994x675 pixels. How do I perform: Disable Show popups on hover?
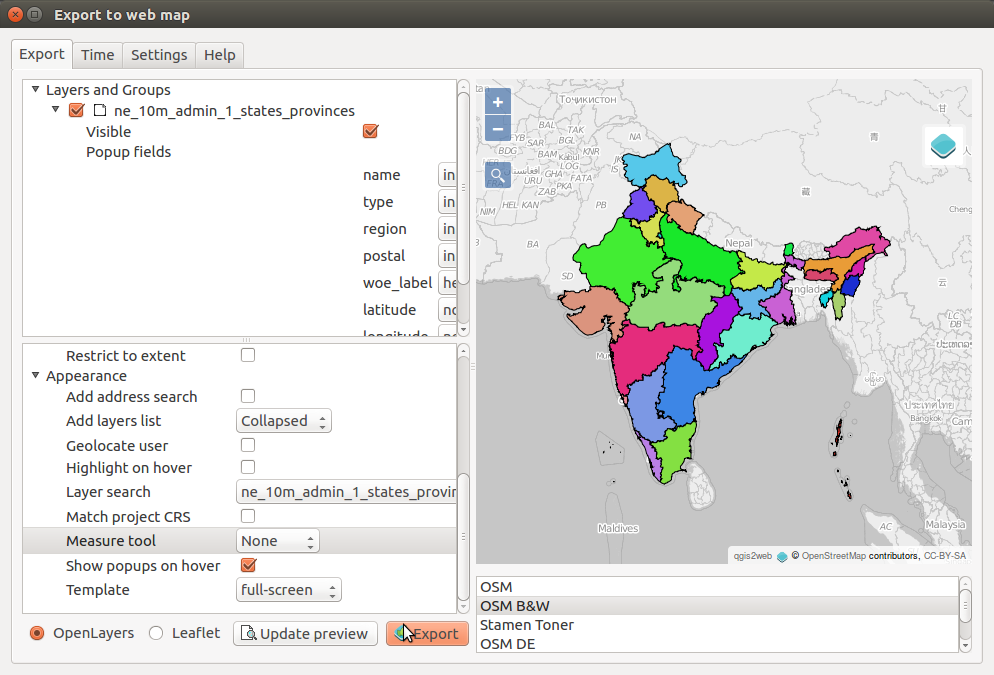247,565
